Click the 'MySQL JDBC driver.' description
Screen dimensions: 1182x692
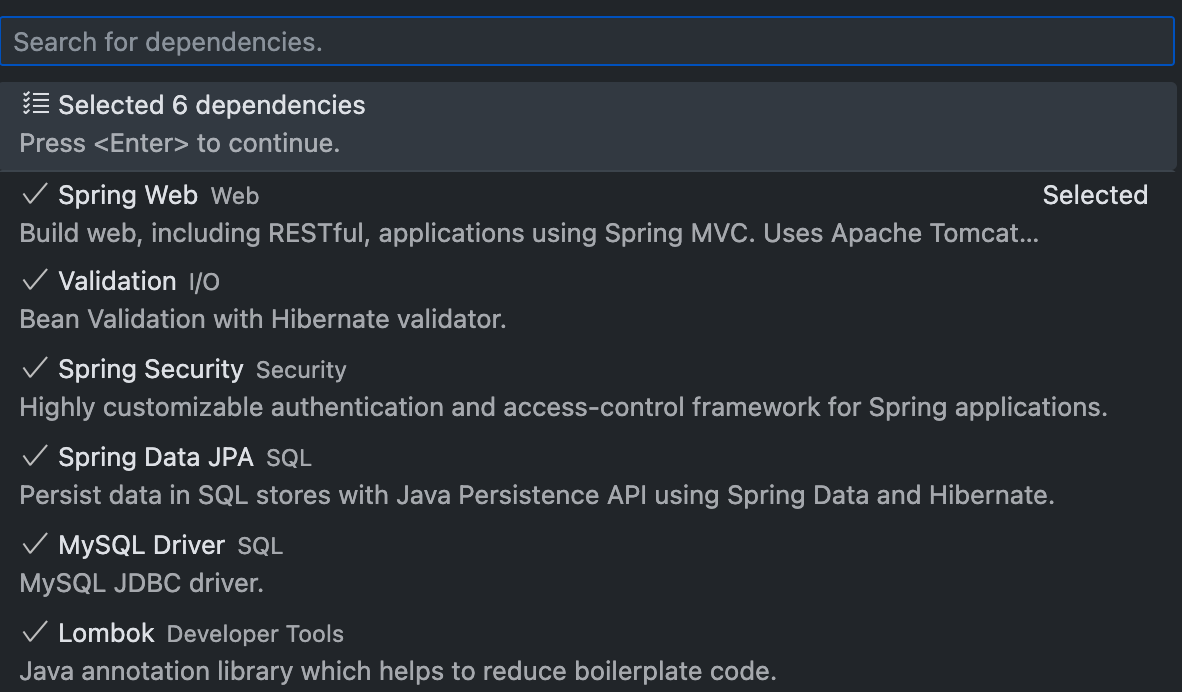(x=142, y=583)
